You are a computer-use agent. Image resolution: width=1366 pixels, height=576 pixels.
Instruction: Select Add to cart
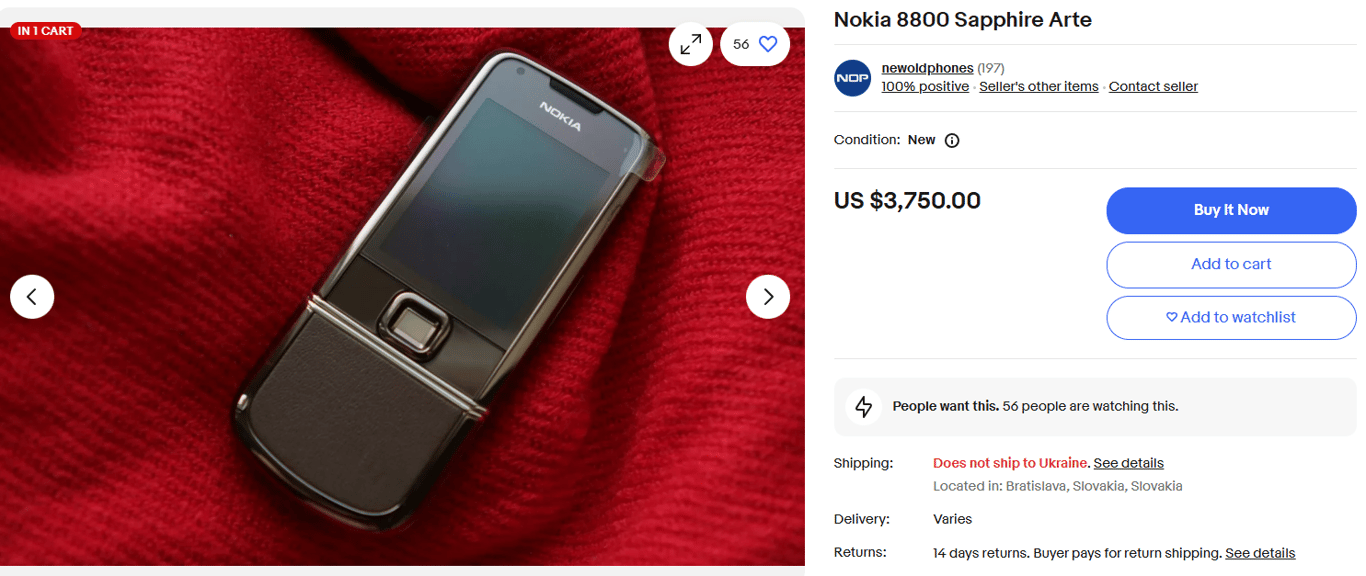click(x=1231, y=264)
